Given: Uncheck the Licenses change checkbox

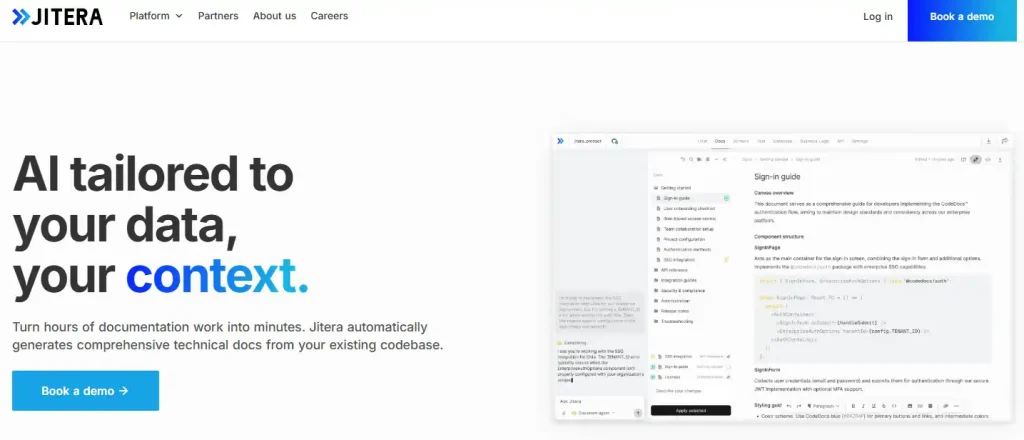Looking at the screenshot, I should (728, 377).
